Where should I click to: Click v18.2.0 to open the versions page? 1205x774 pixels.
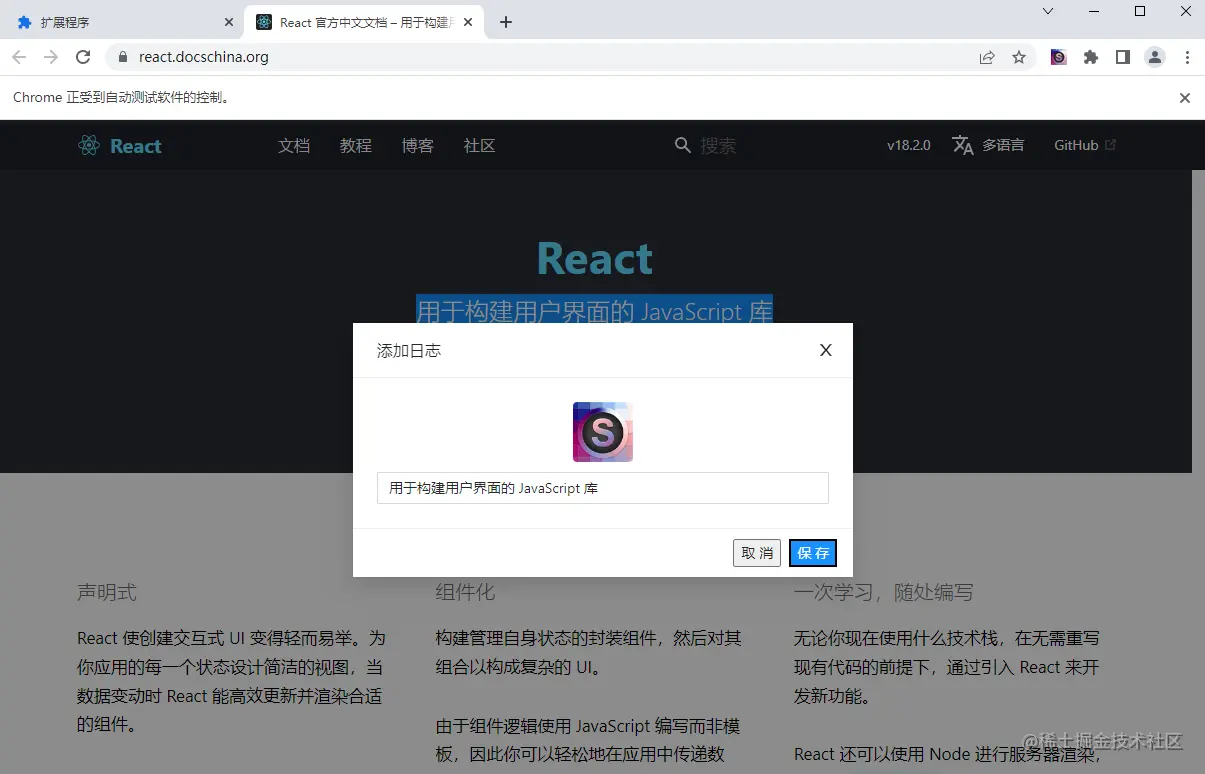click(x=908, y=145)
